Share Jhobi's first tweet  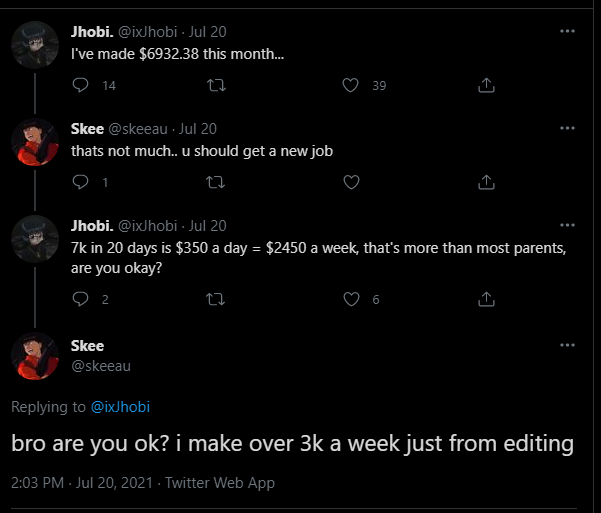tap(486, 86)
